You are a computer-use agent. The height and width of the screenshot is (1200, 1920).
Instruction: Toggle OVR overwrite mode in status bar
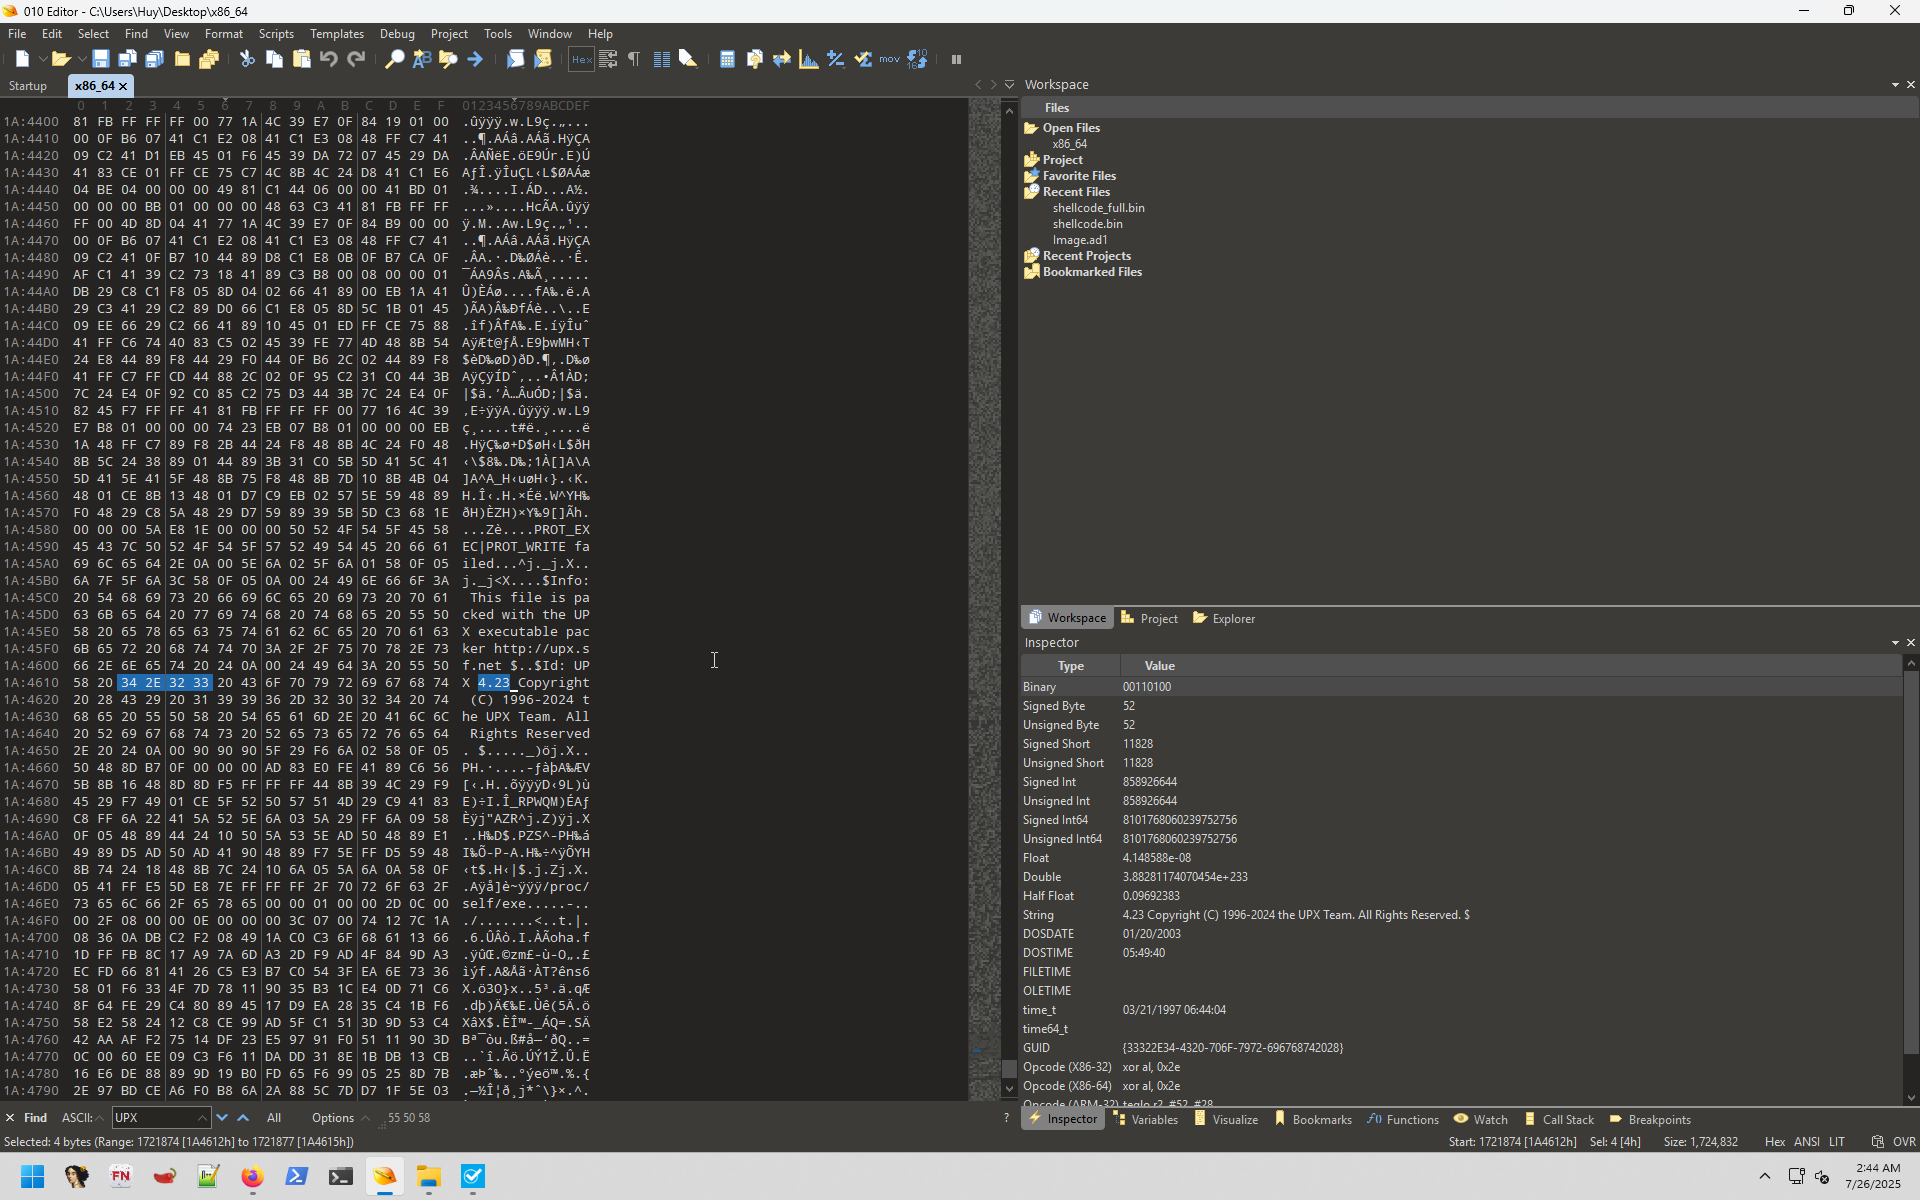coord(1904,1141)
